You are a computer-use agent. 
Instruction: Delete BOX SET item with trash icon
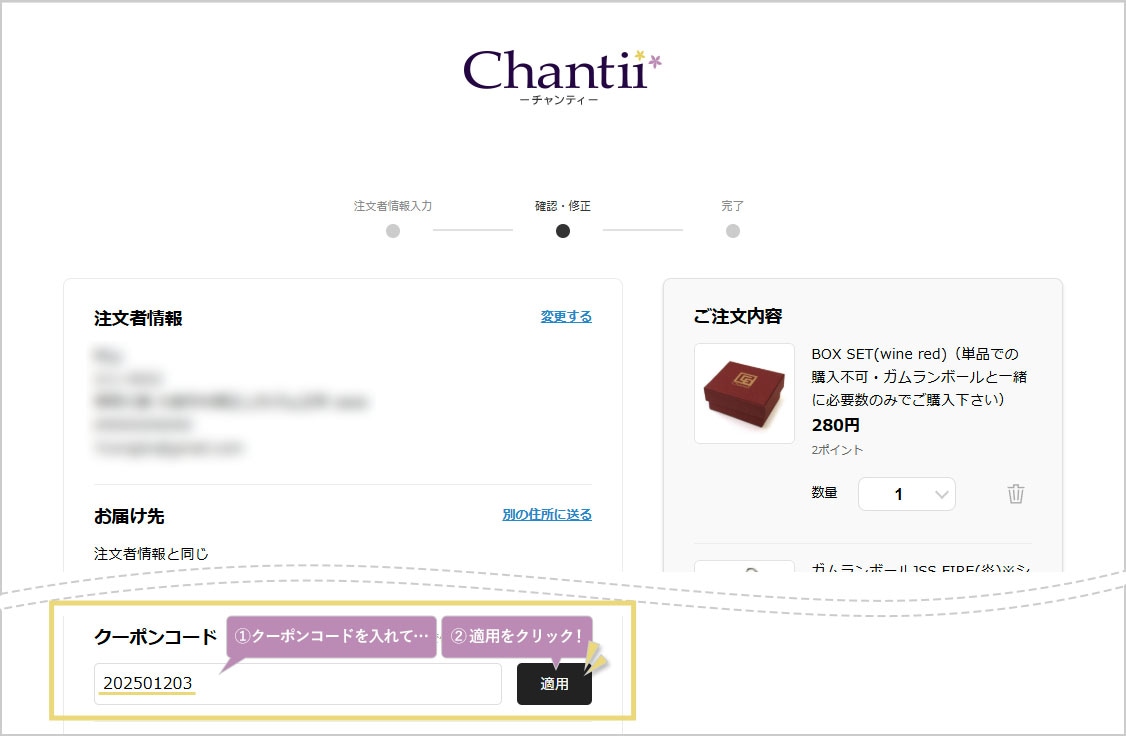[x=1015, y=494]
